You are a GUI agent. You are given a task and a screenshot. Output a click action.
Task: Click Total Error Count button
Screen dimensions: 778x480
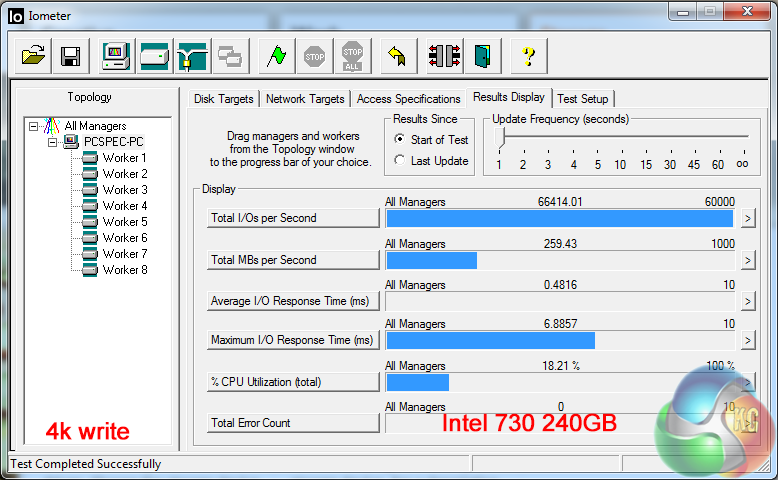click(293, 423)
